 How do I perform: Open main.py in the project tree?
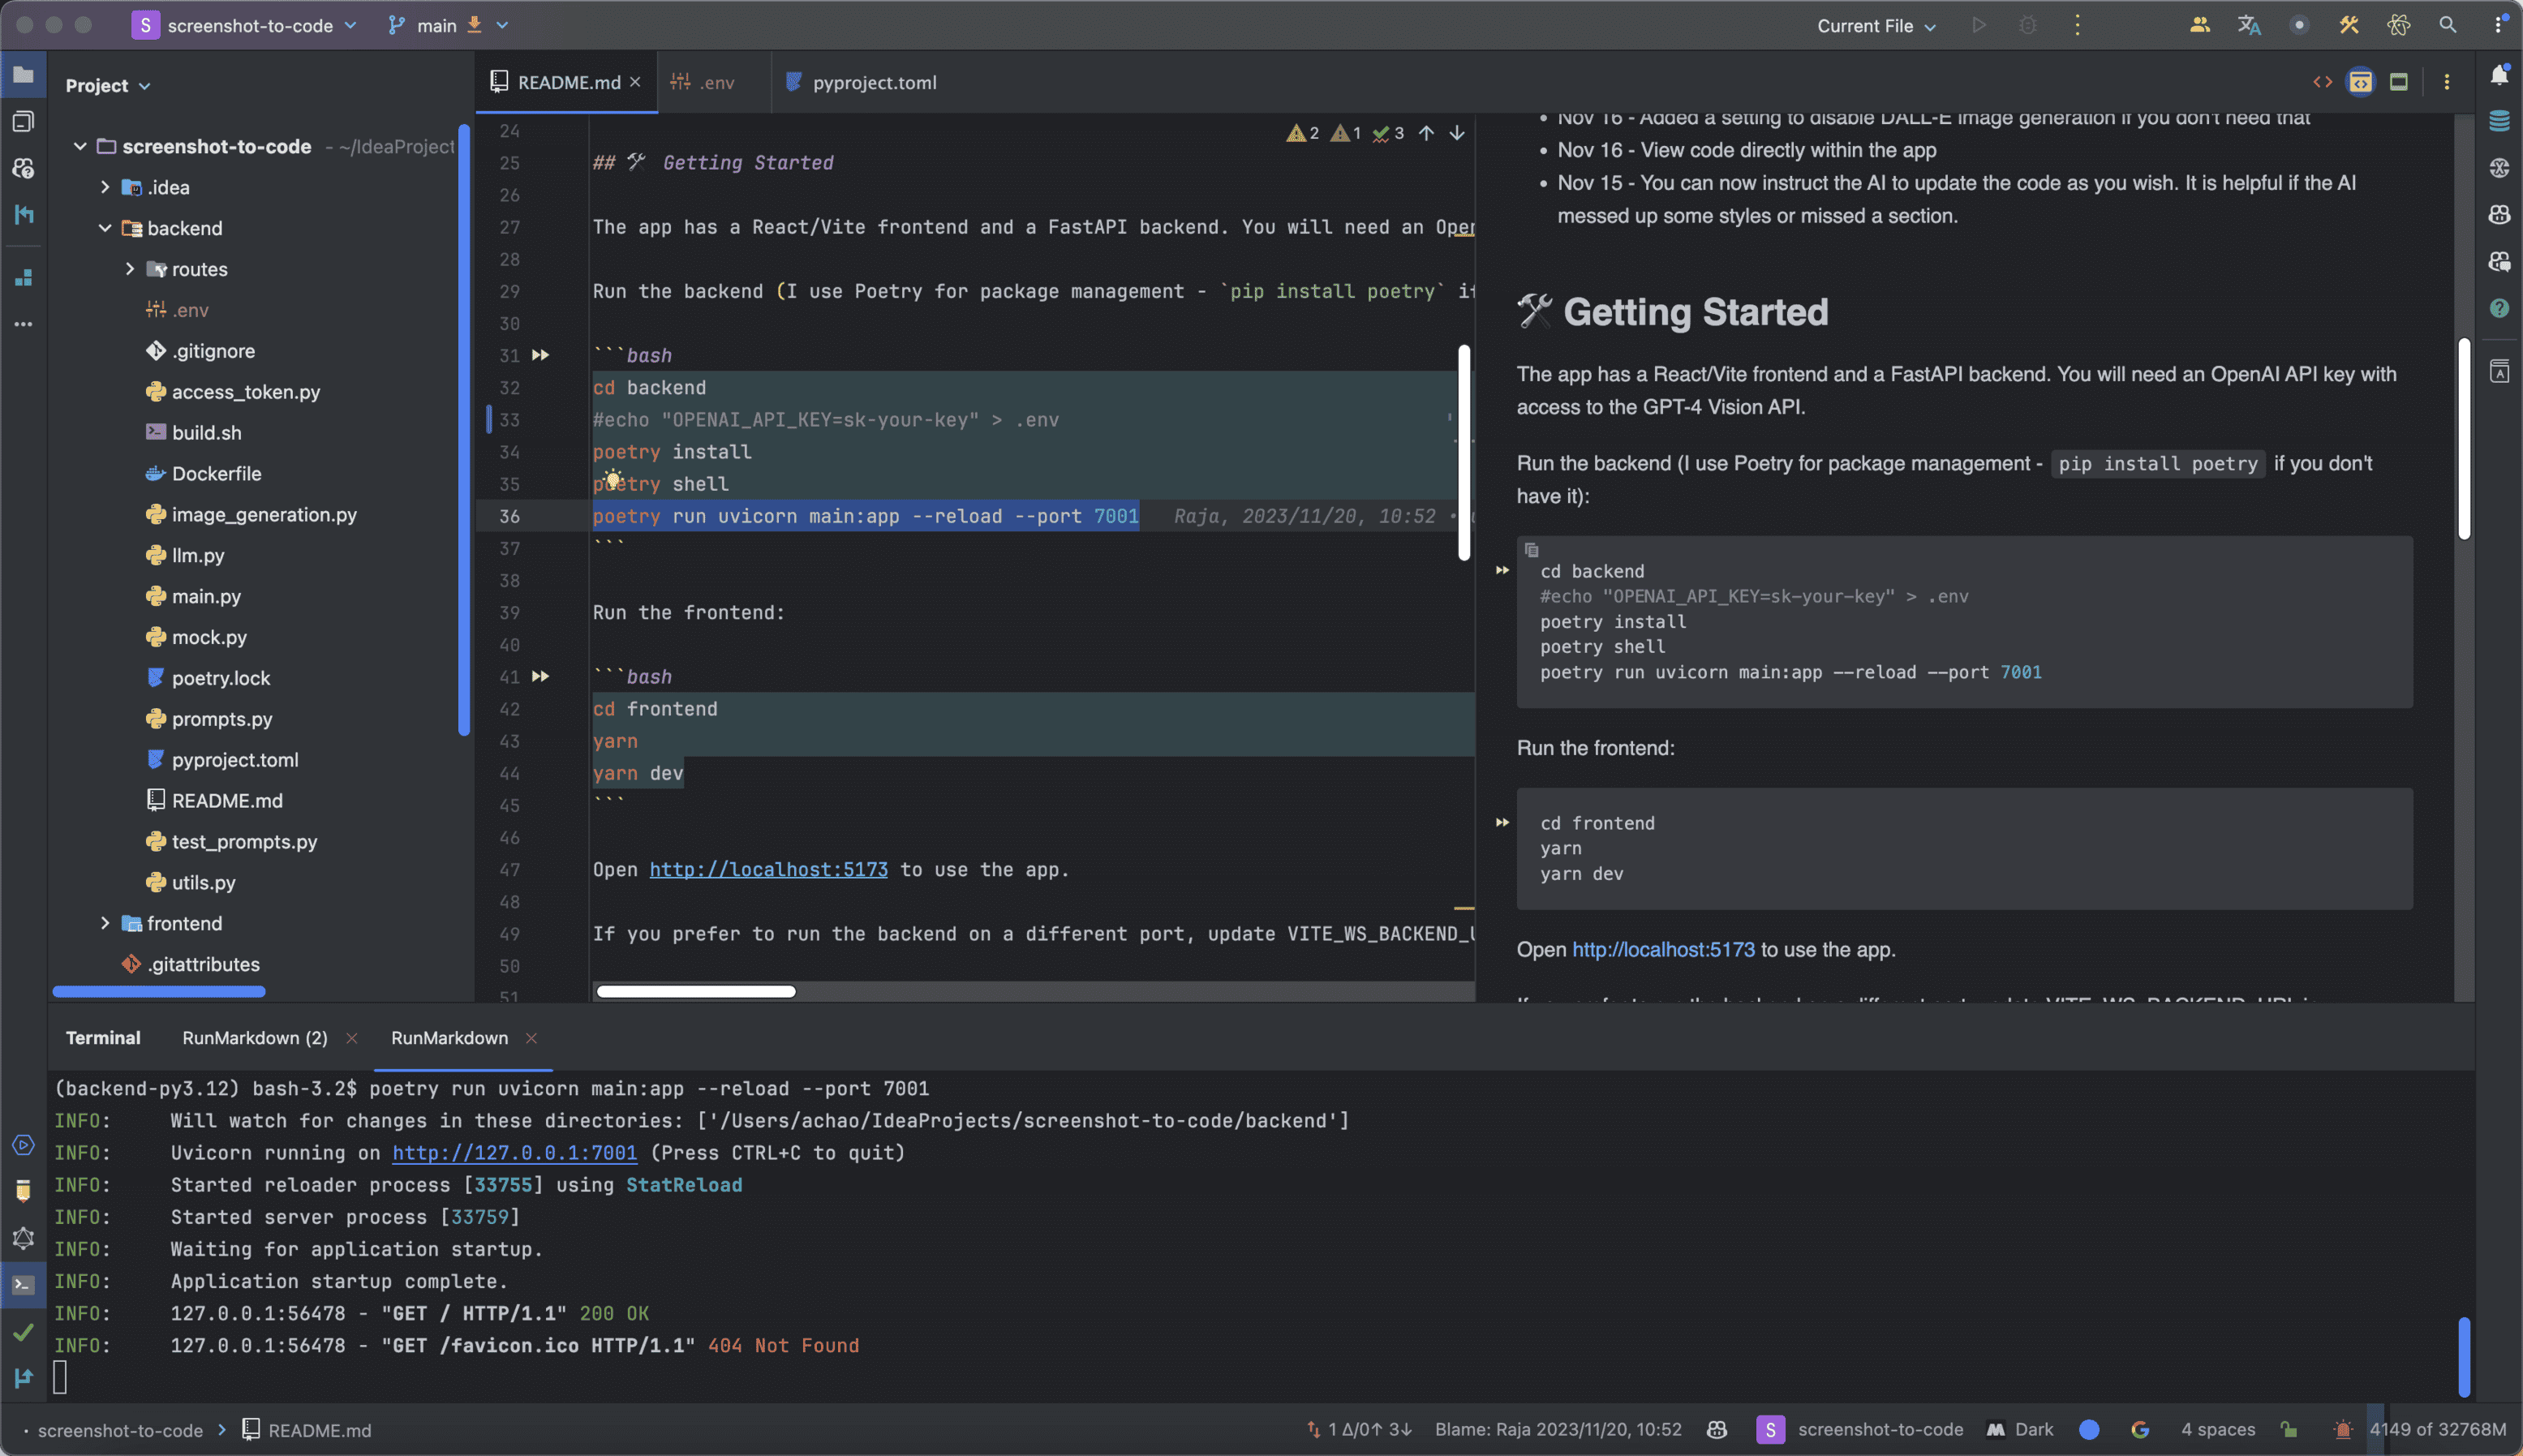[206, 596]
